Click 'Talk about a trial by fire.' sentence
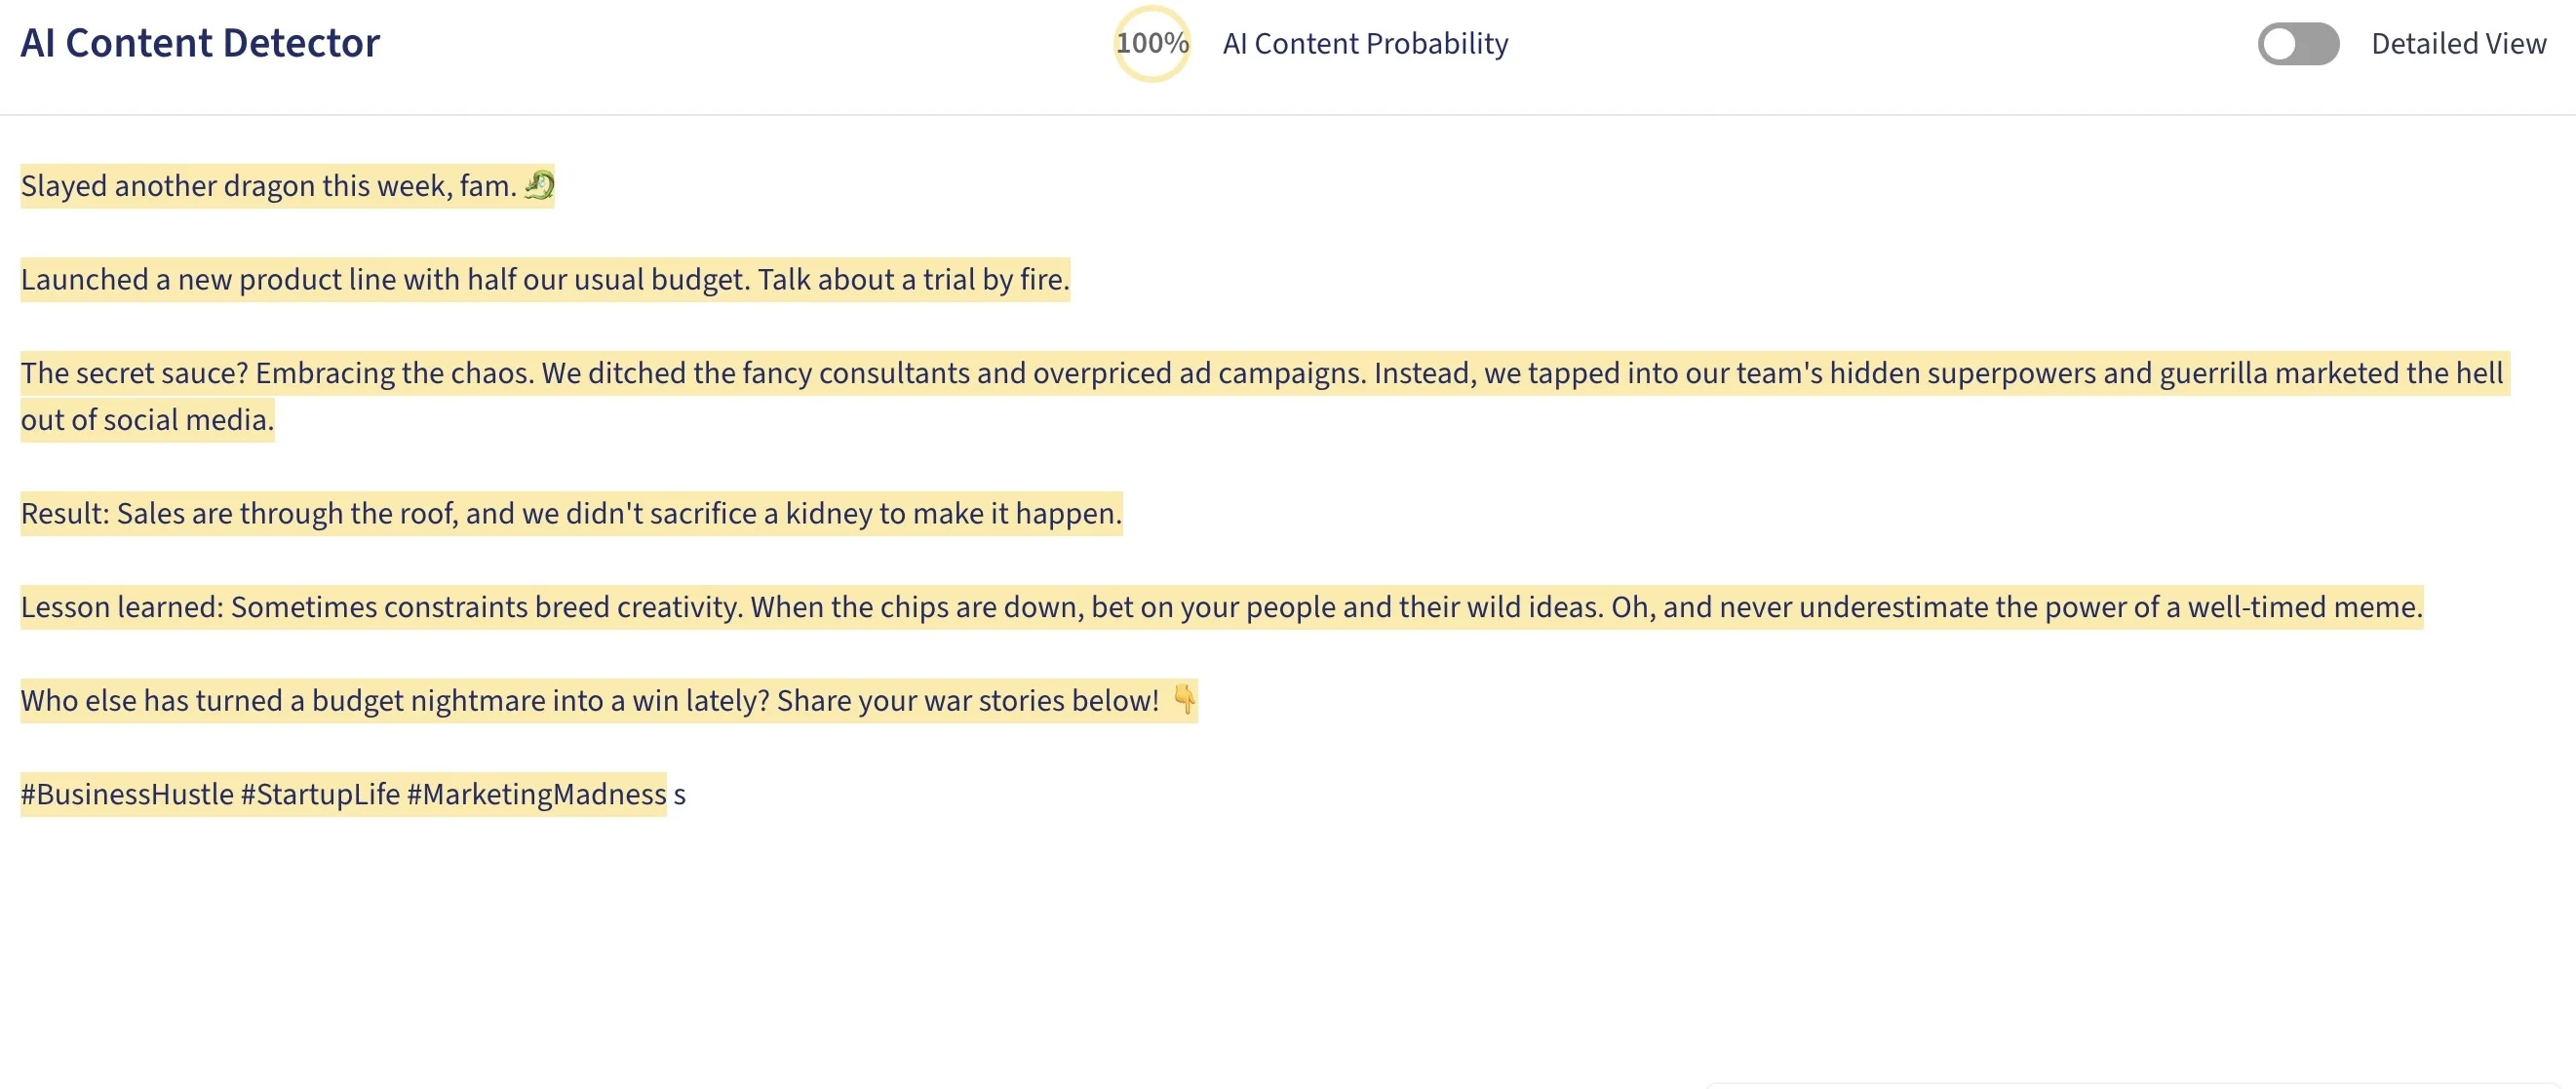The image size is (2576, 1089). pos(913,279)
